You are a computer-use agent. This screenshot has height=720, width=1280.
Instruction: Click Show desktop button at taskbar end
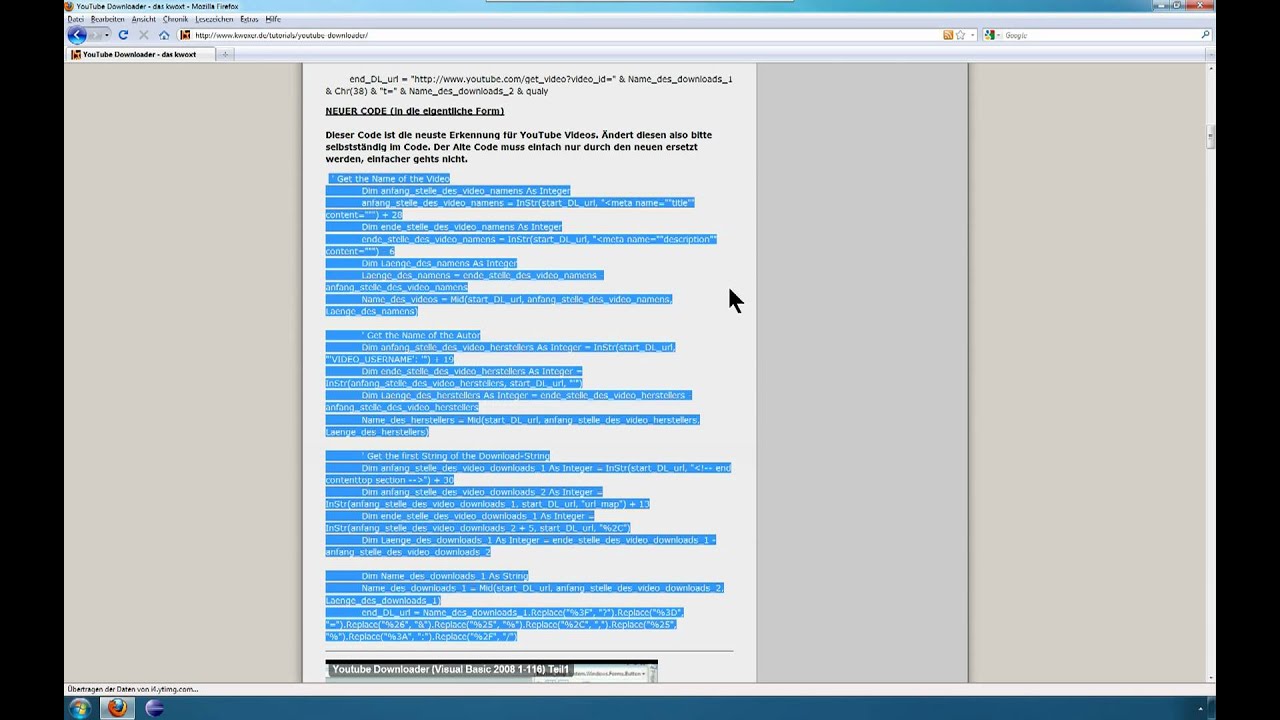pyautogui.click(x=1211, y=708)
